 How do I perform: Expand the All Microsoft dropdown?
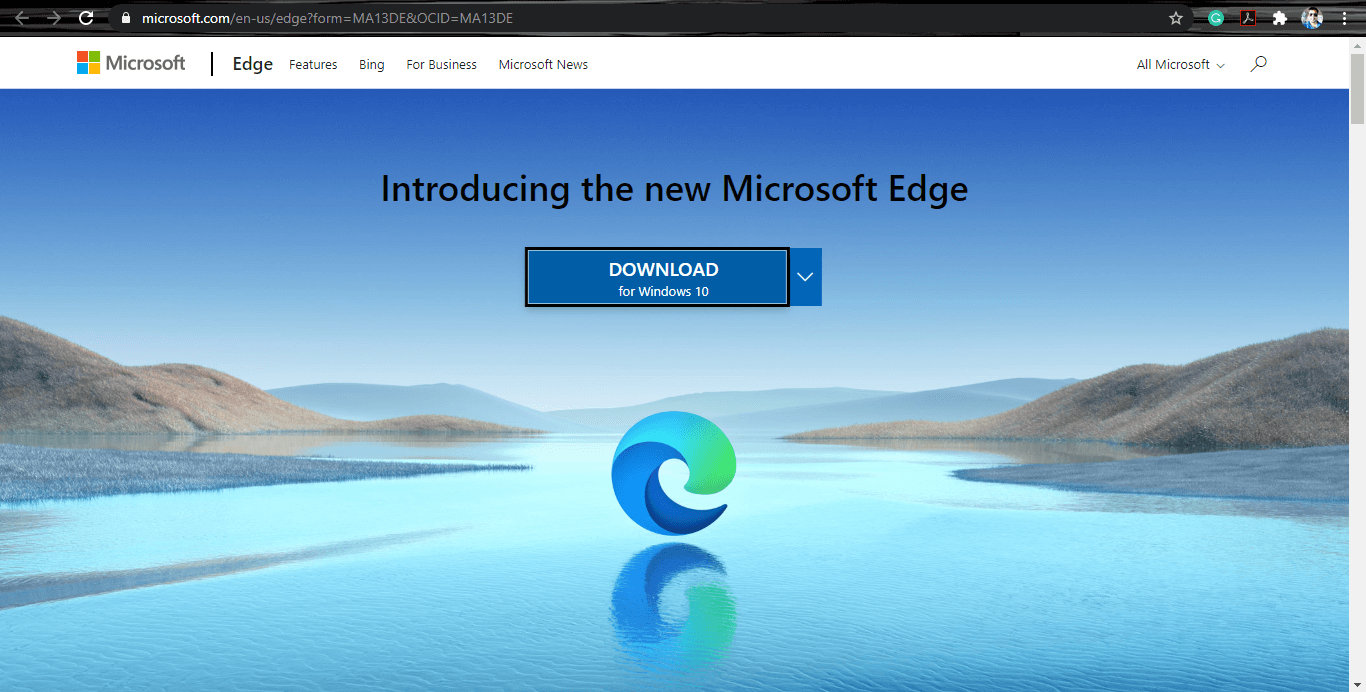pos(1180,64)
